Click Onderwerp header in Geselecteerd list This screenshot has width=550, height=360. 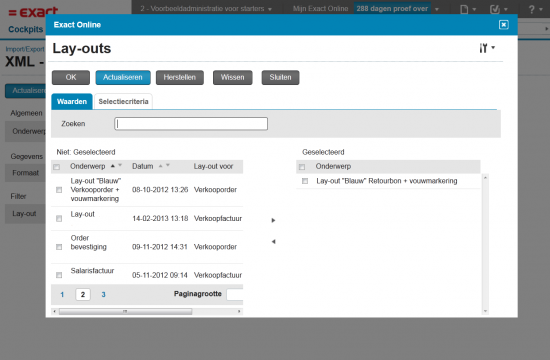[x=333, y=166]
